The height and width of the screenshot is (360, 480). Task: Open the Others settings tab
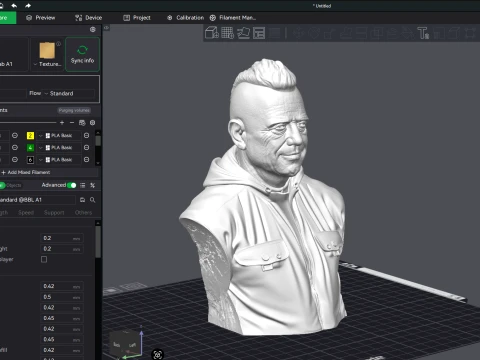(x=83, y=212)
